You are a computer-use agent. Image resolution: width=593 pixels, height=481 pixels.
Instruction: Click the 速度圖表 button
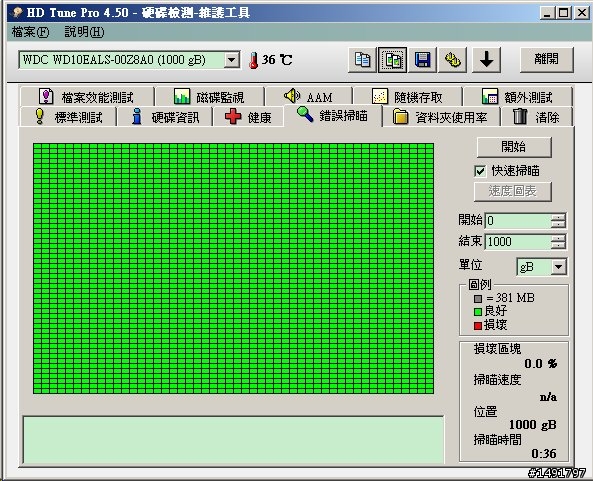pos(512,191)
